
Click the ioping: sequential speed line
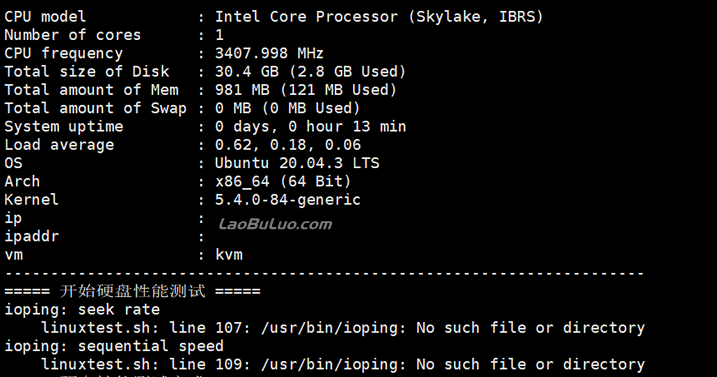click(114, 346)
